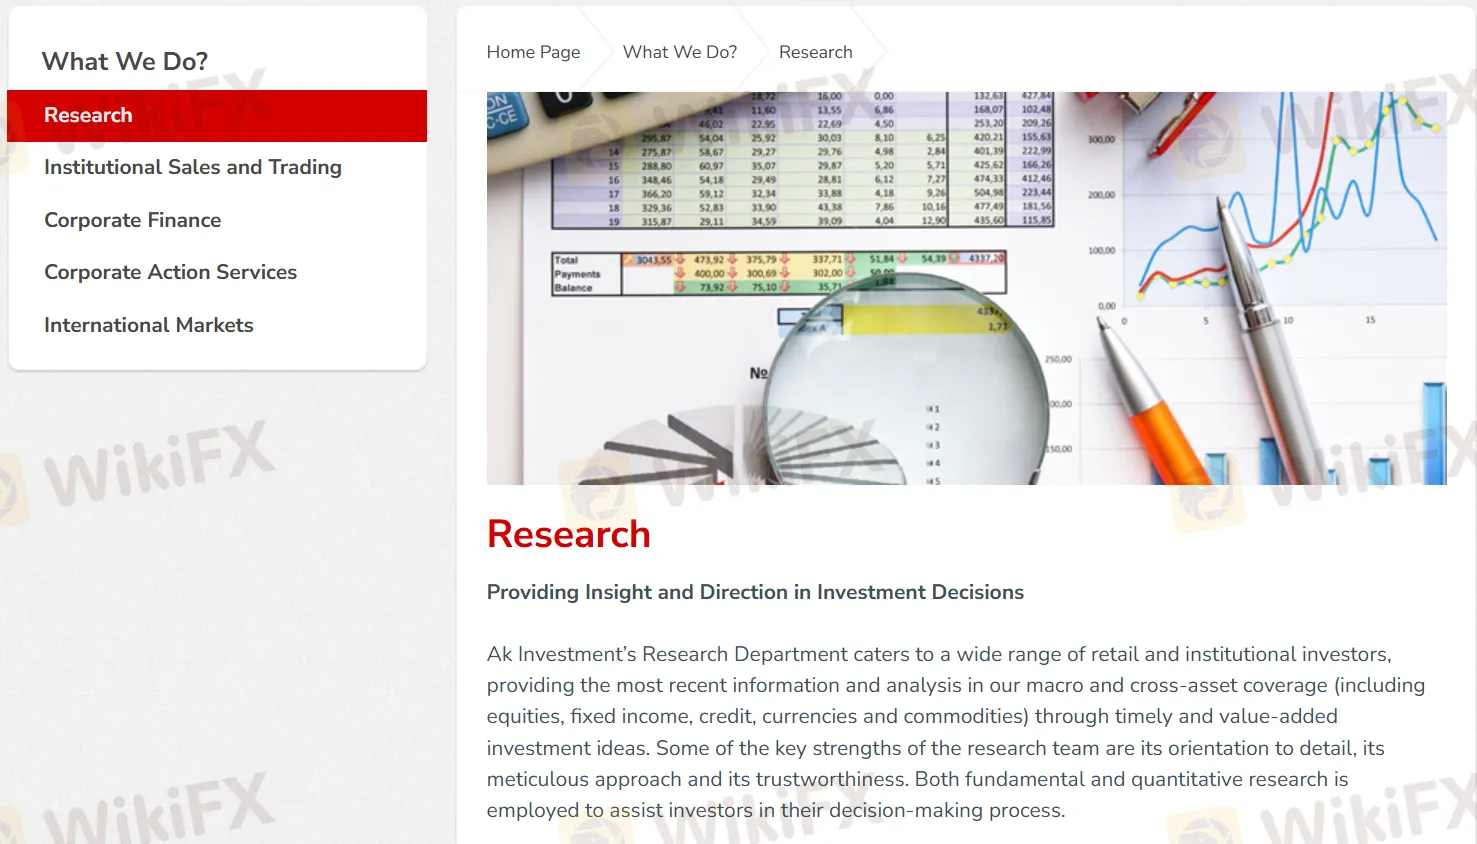Select the Research breadcrumb item
1477x844 pixels.
click(x=815, y=52)
